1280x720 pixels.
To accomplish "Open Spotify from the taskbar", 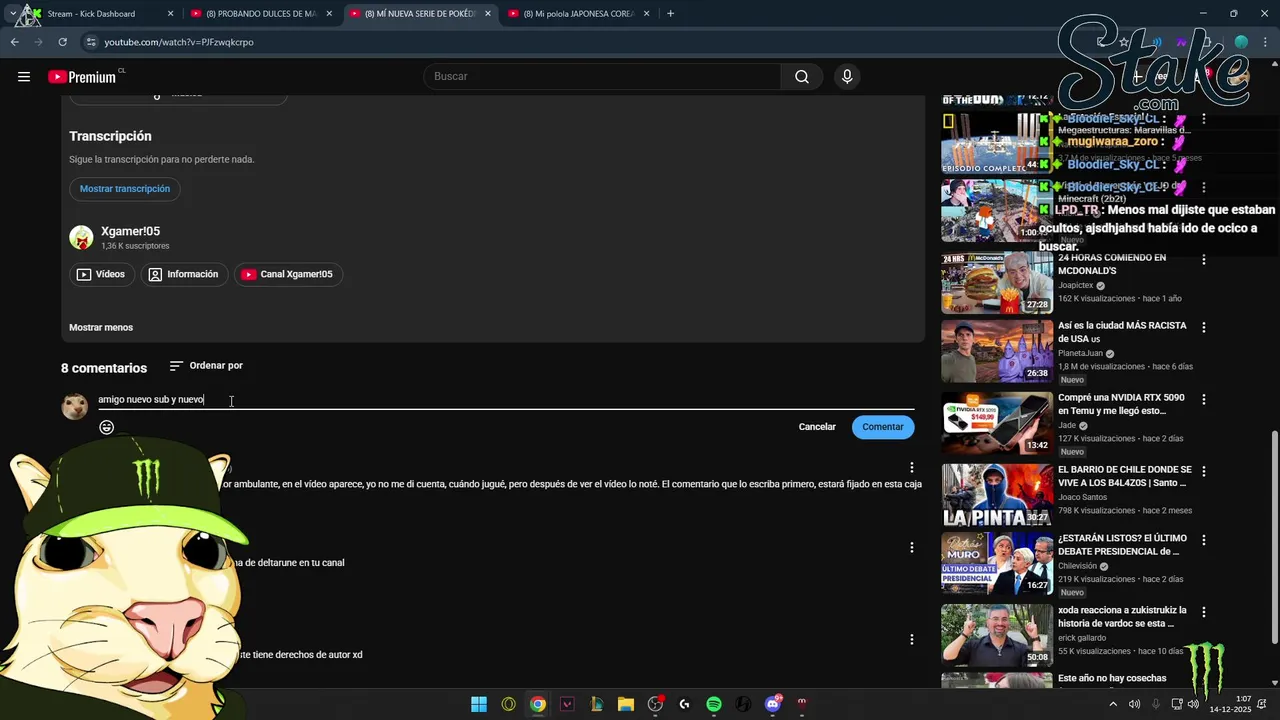I will pos(714,704).
